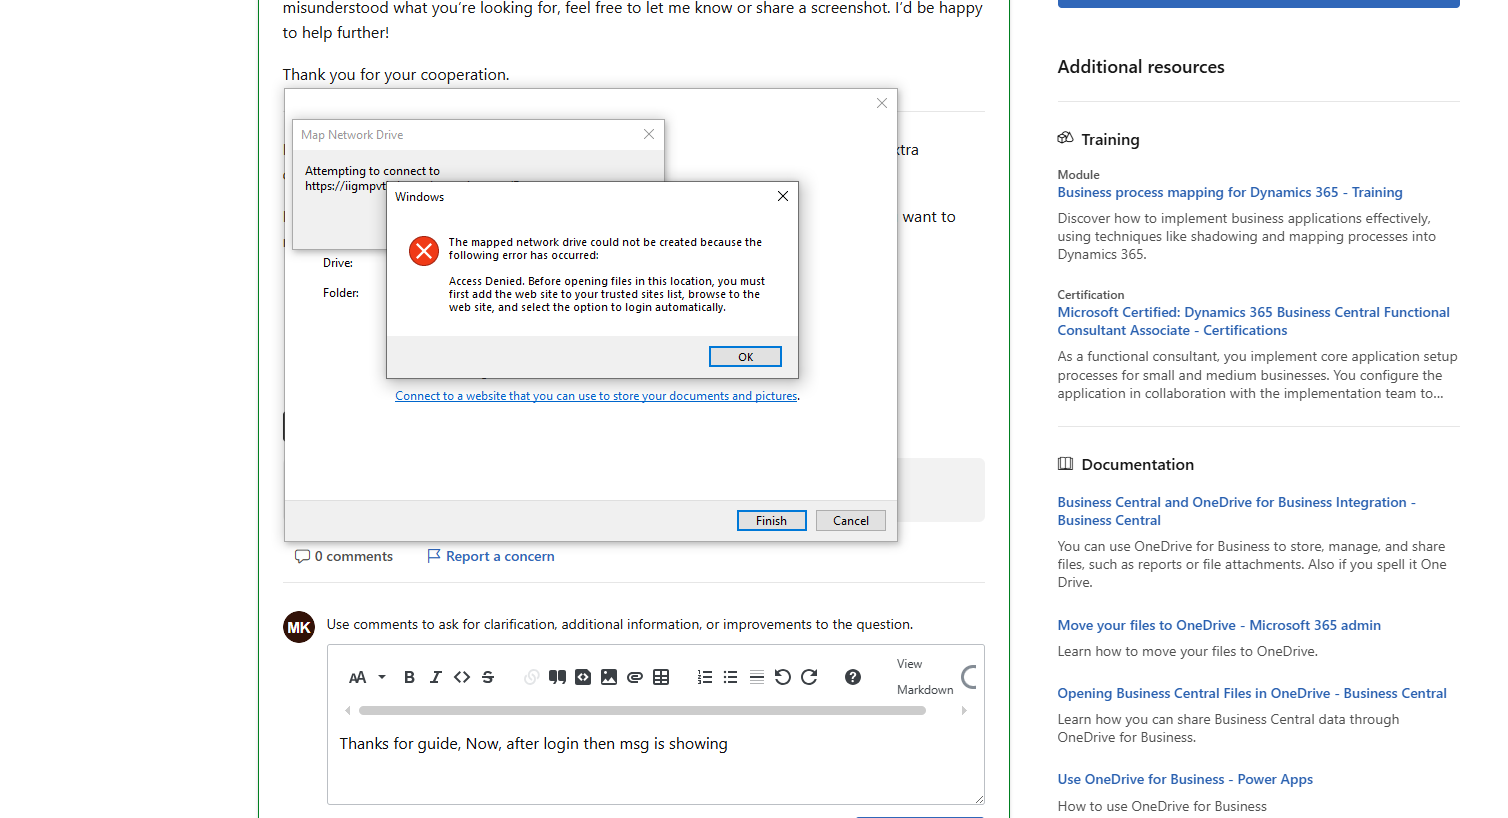Switch to View Markdown mode
The image size is (1508, 818).
pos(925,677)
